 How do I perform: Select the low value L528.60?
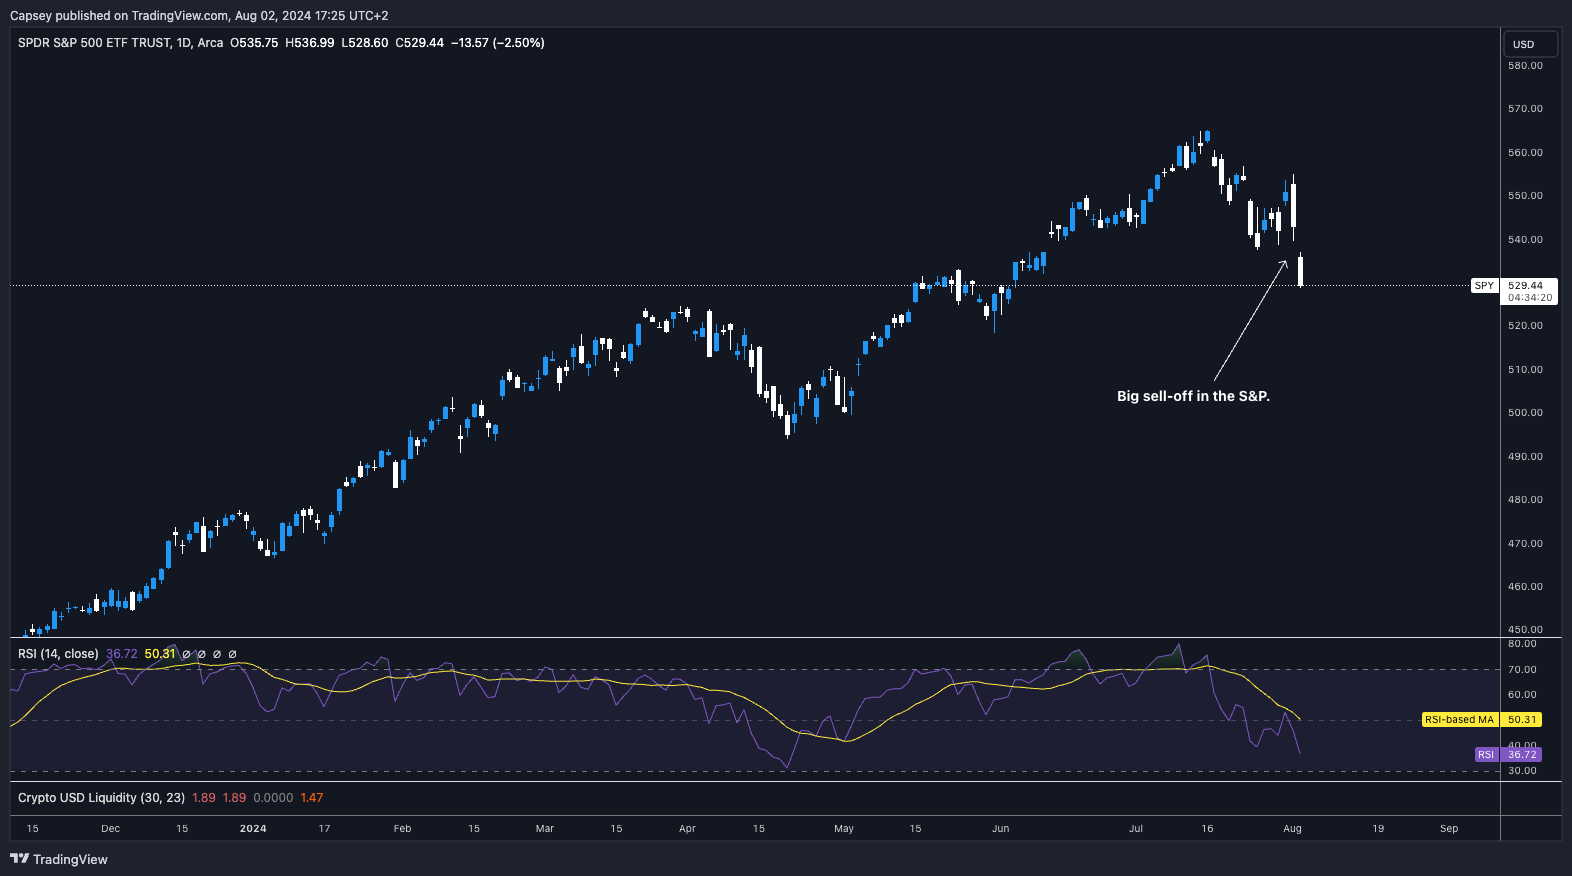tap(365, 43)
